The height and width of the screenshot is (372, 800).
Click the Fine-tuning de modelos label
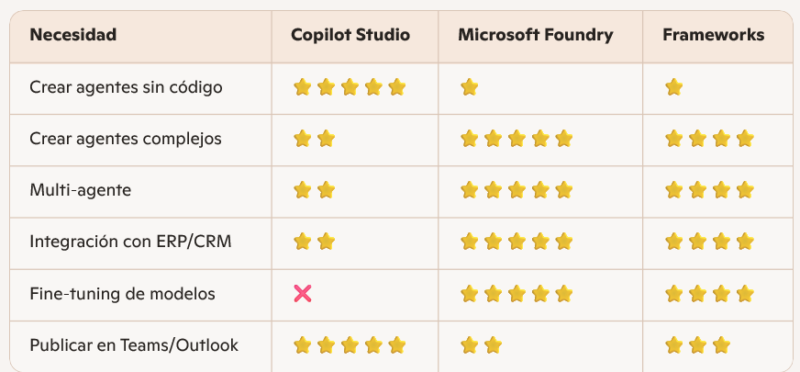point(122,294)
